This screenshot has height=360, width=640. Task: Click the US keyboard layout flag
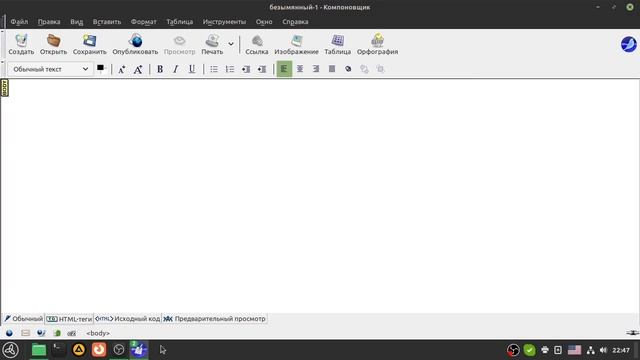coord(574,350)
